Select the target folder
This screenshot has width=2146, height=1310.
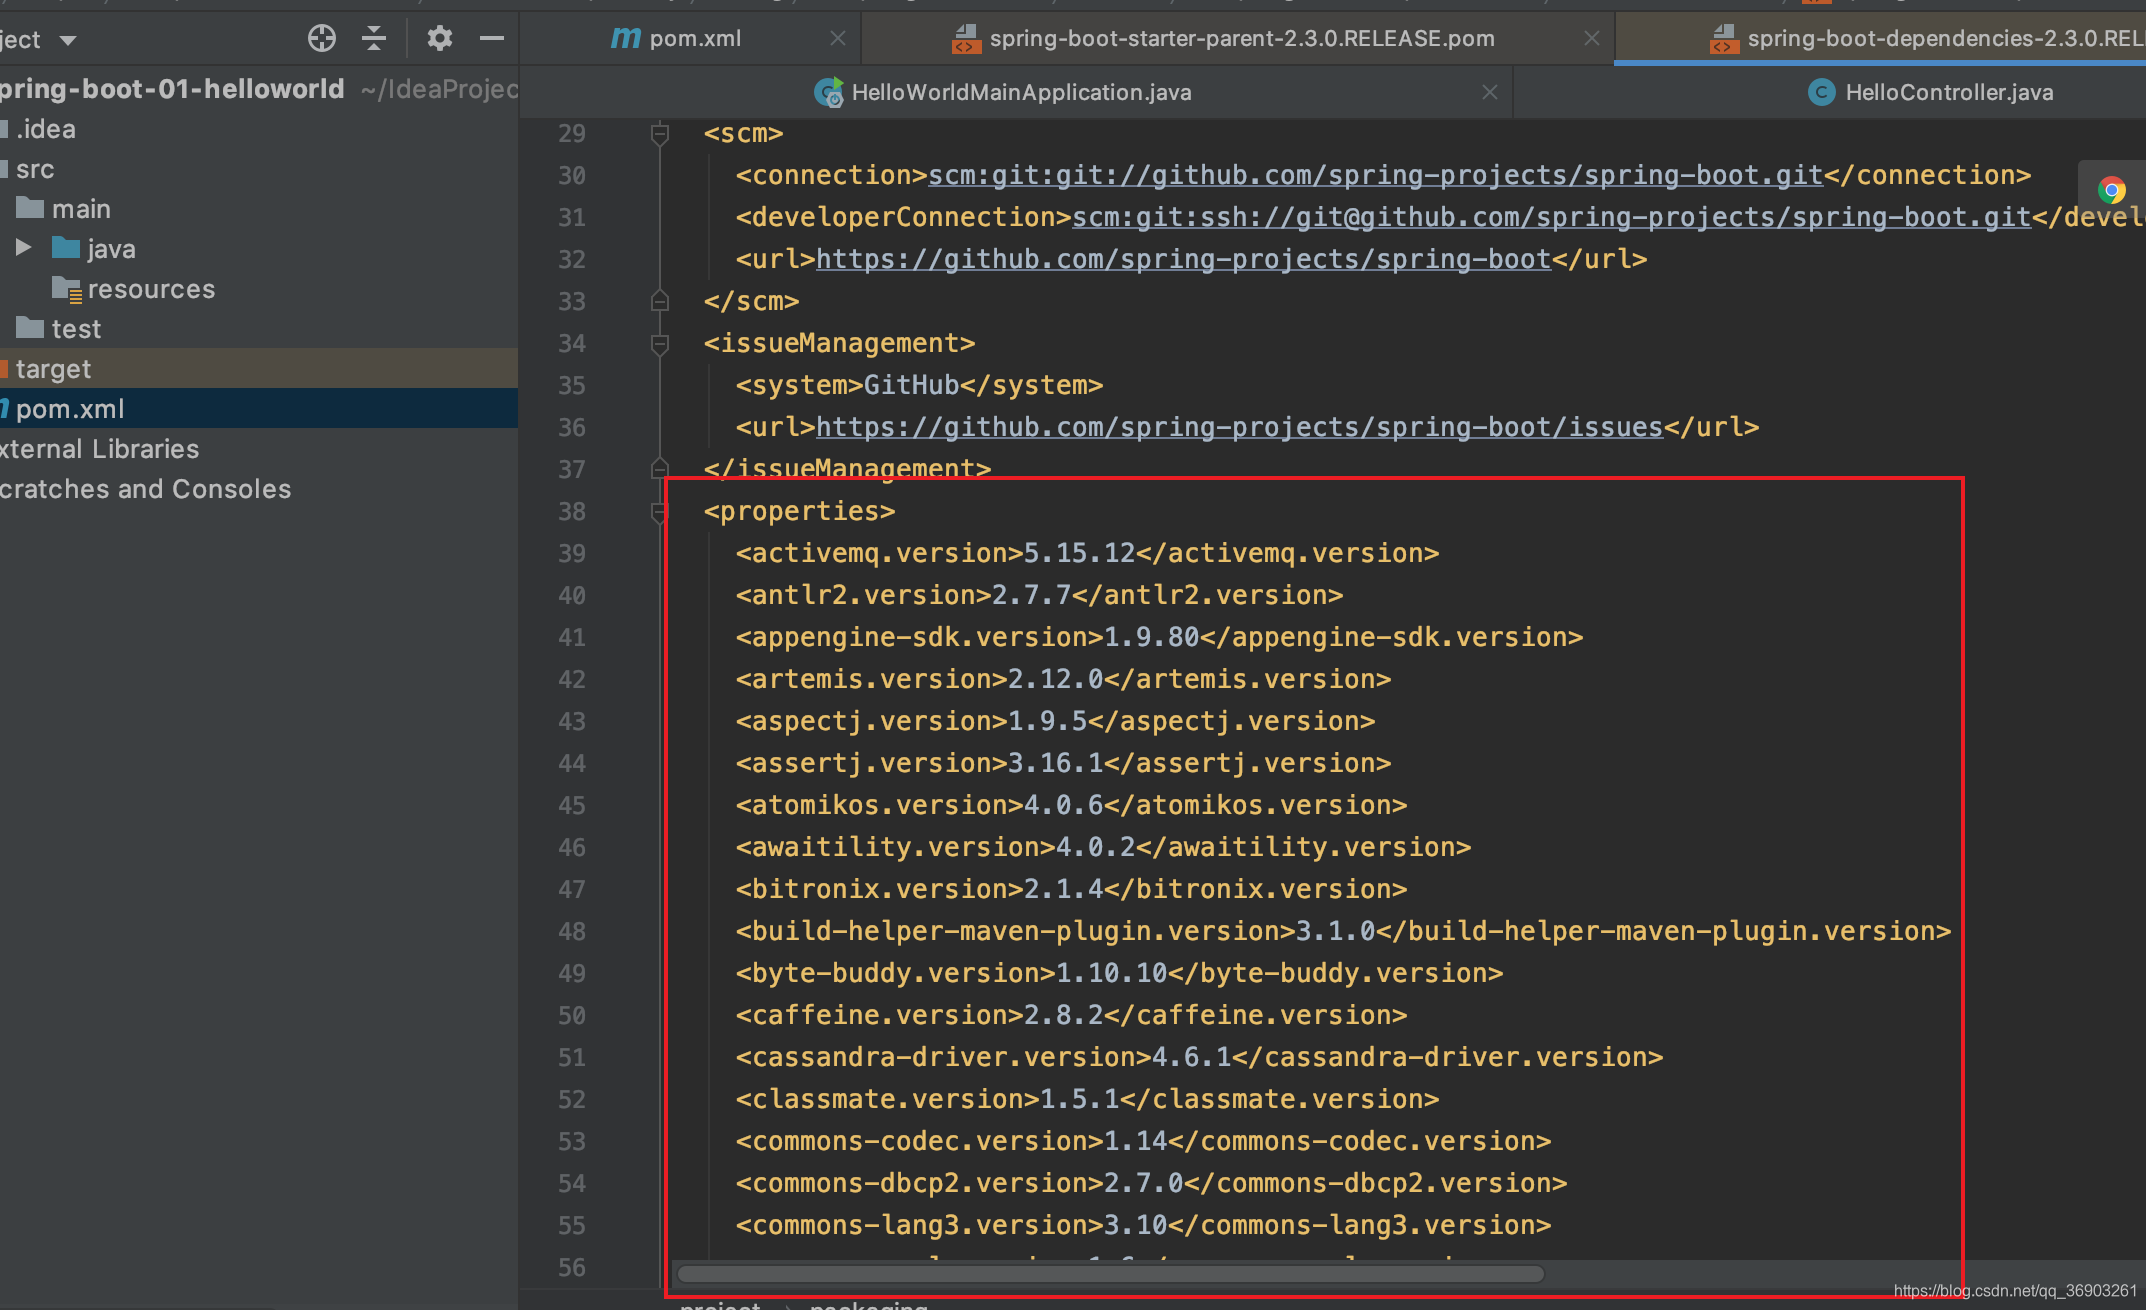53,369
